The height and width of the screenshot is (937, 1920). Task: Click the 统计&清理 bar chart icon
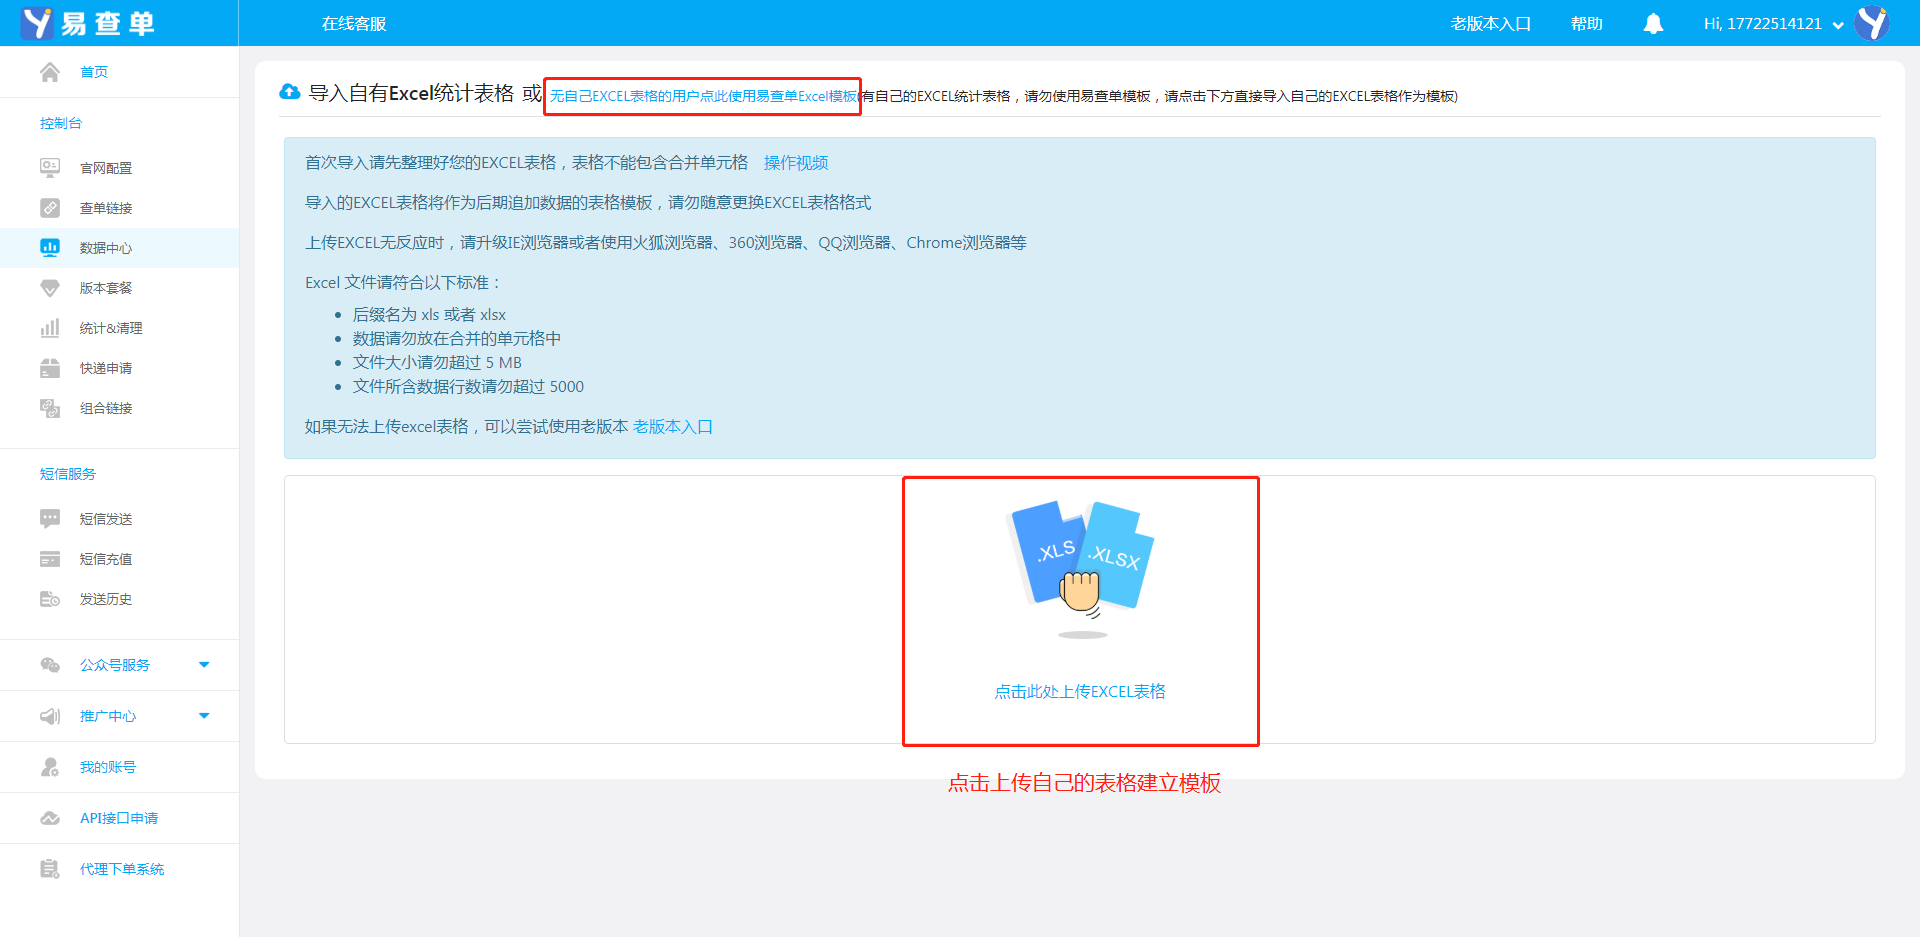(50, 328)
